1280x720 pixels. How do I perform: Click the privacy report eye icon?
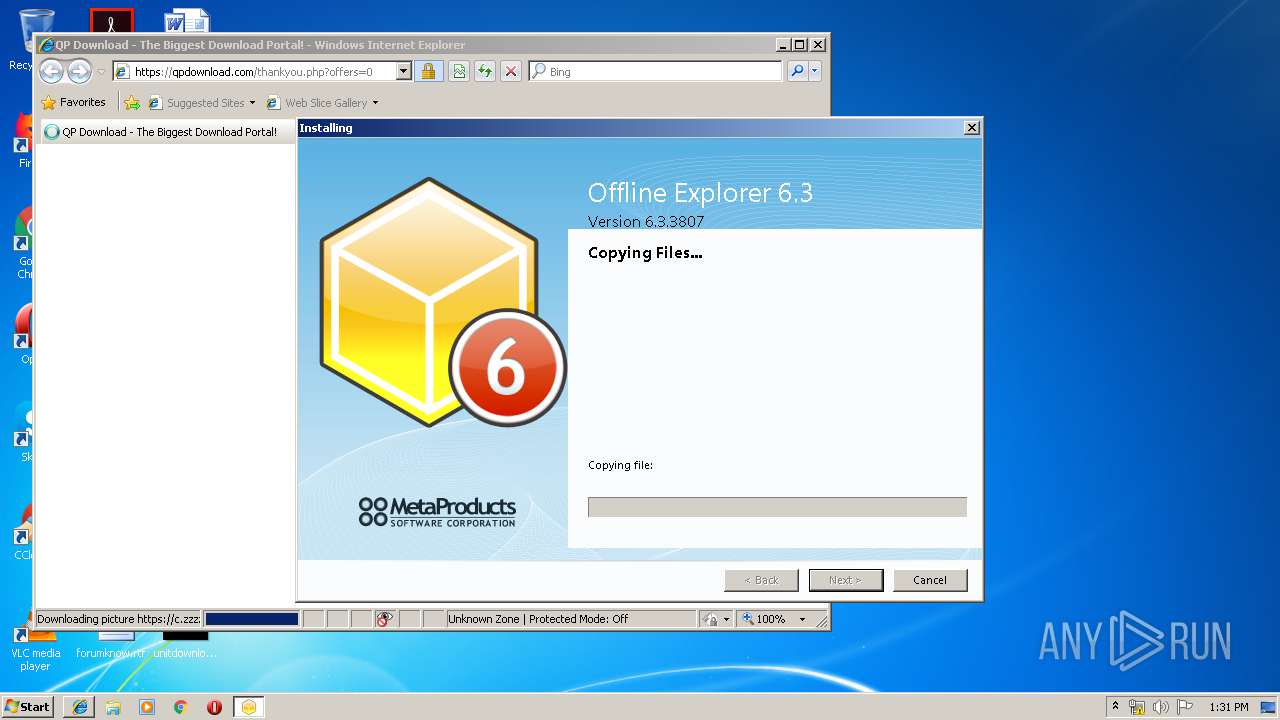pyautogui.click(x=385, y=619)
